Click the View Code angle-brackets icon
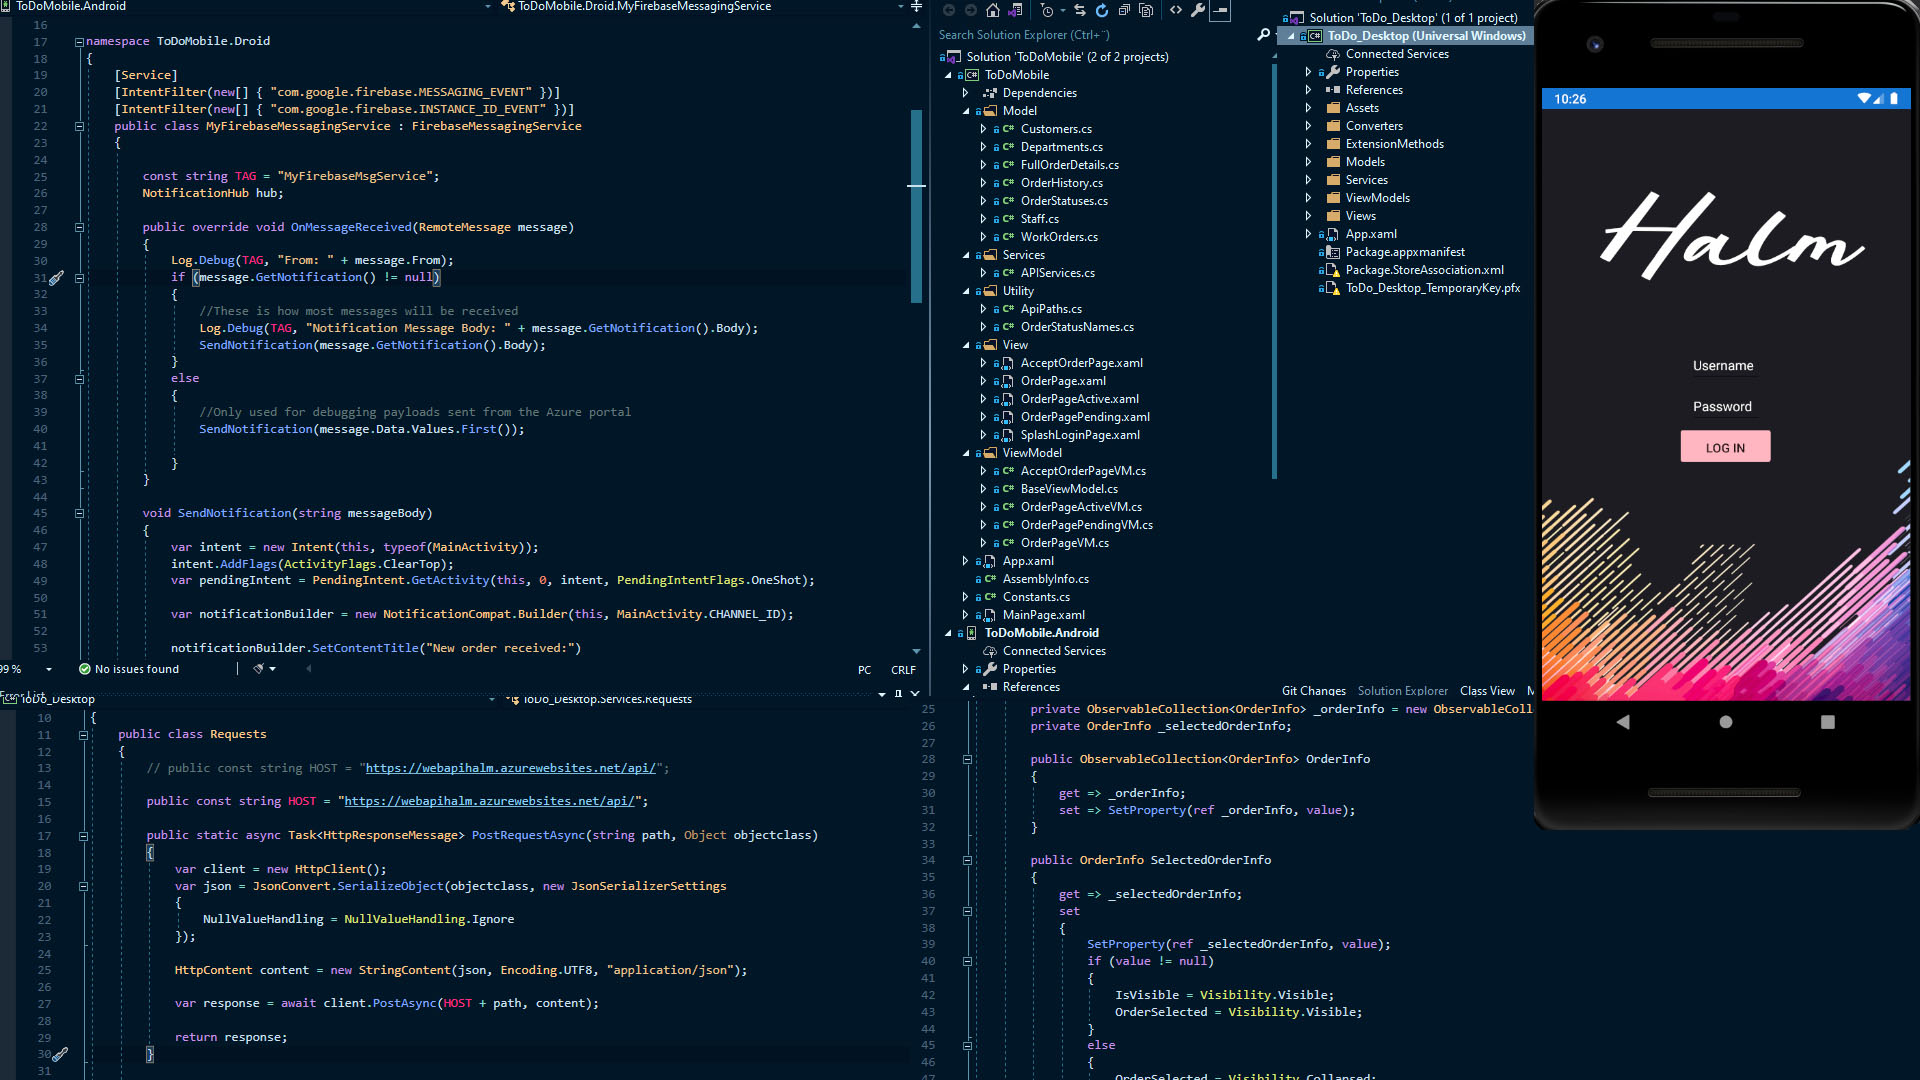Screen dimensions: 1920x1080 point(1176,10)
